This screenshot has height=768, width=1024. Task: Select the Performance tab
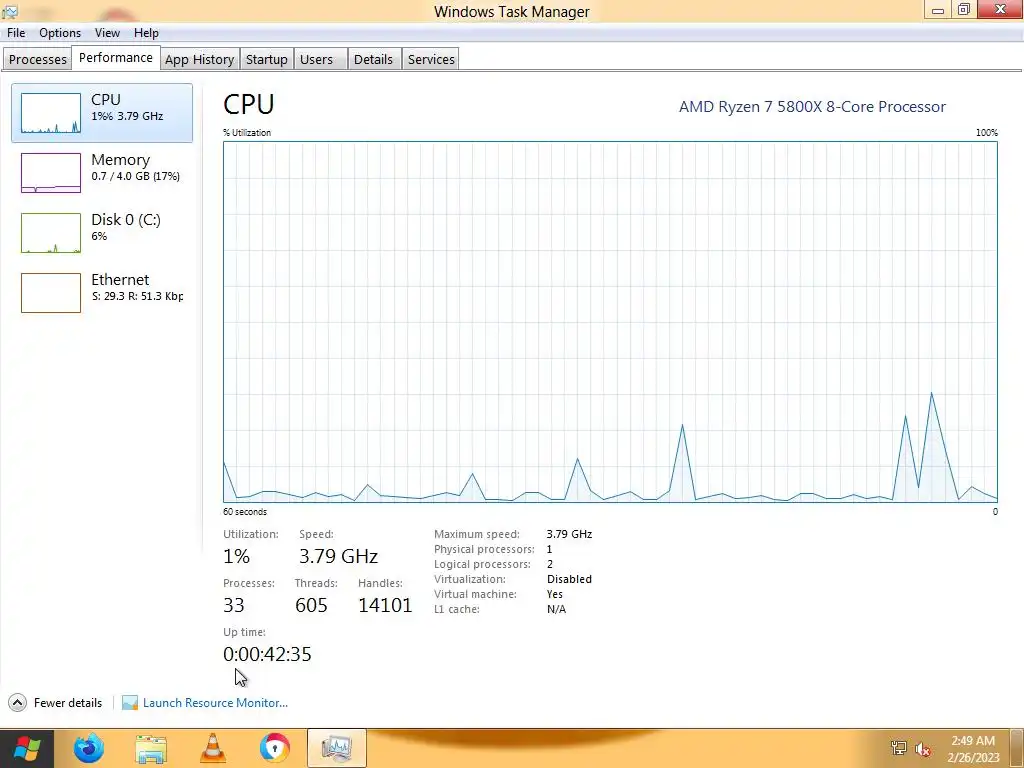pos(116,57)
